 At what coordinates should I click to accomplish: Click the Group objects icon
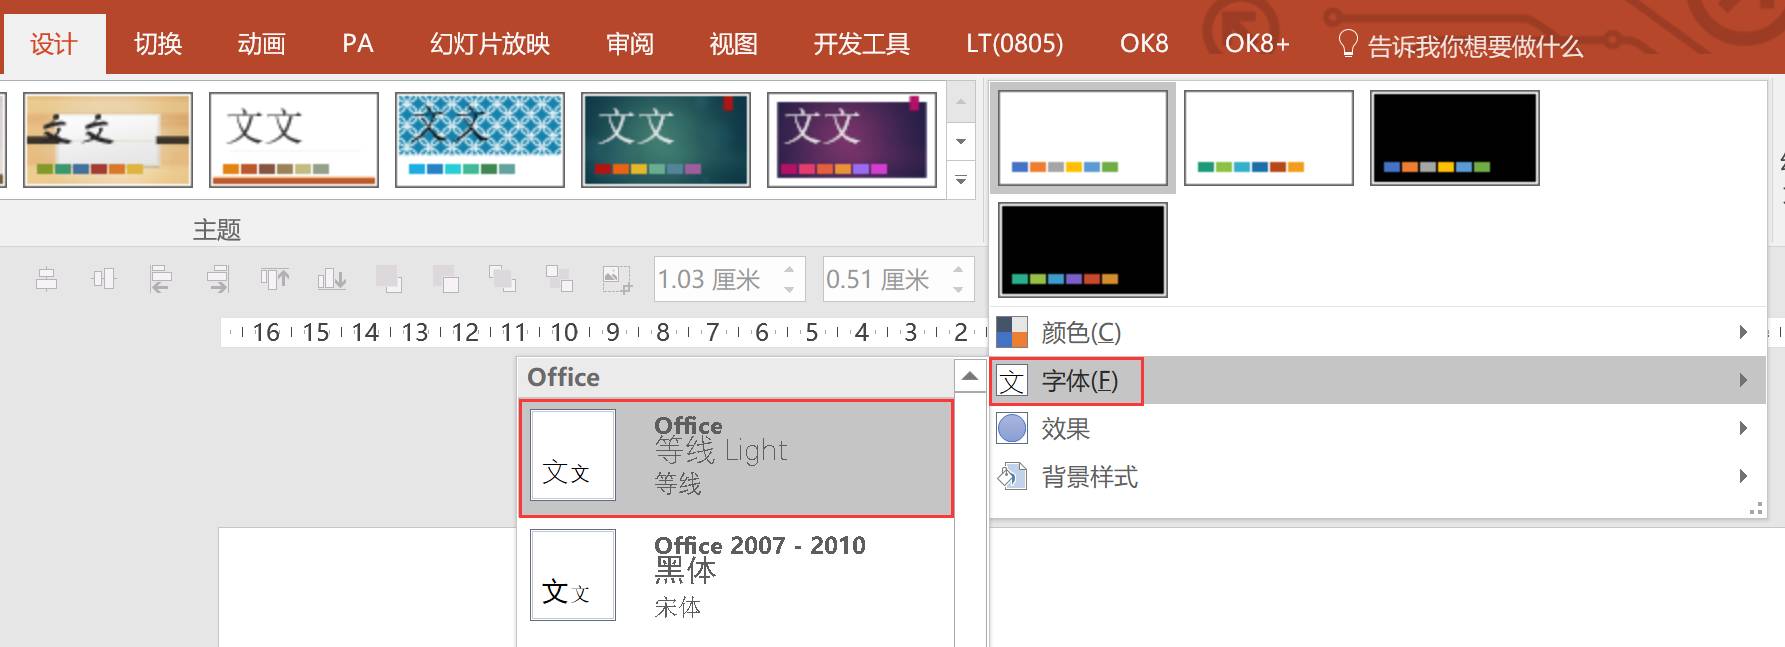pyautogui.click(x=502, y=279)
